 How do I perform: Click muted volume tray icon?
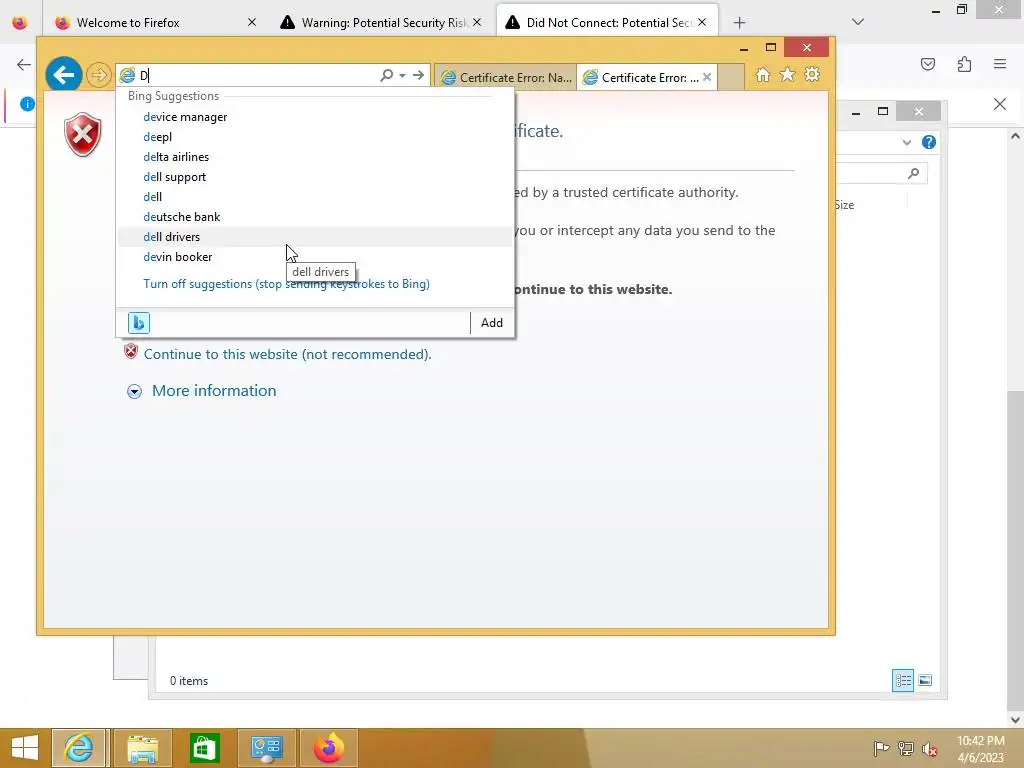[930, 749]
